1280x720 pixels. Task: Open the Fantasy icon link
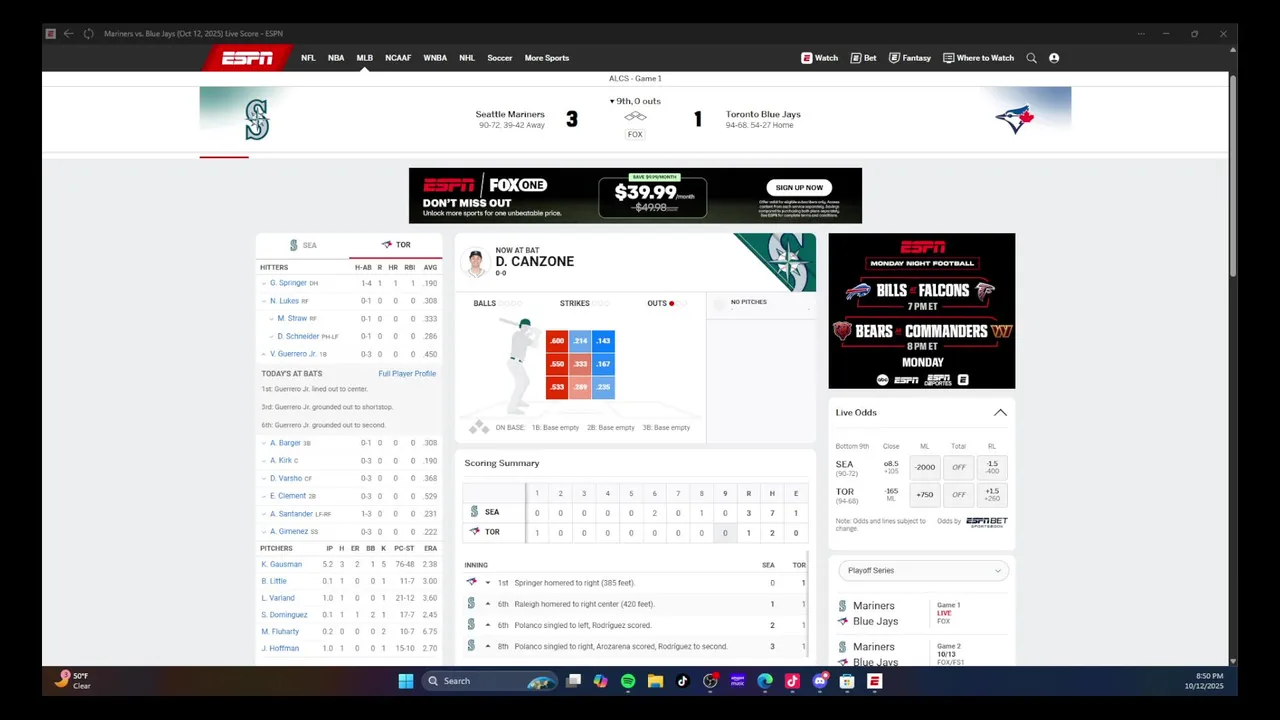pyautogui.click(x=909, y=58)
